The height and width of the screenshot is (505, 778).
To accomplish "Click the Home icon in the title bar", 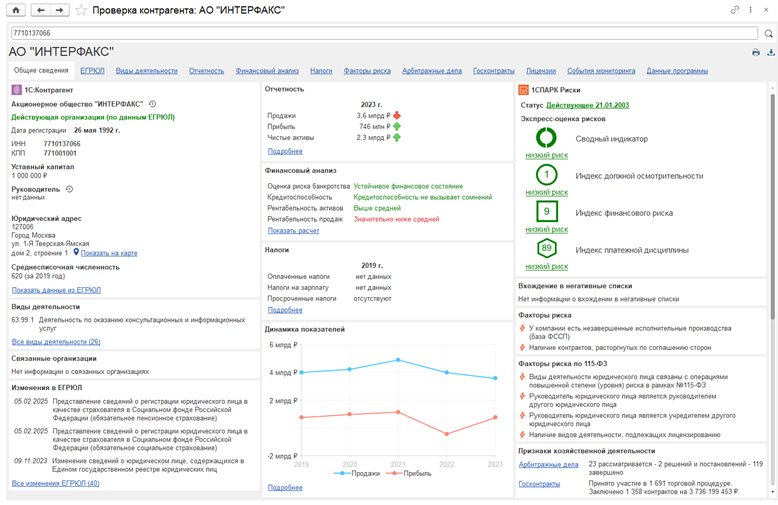I will coord(15,10).
